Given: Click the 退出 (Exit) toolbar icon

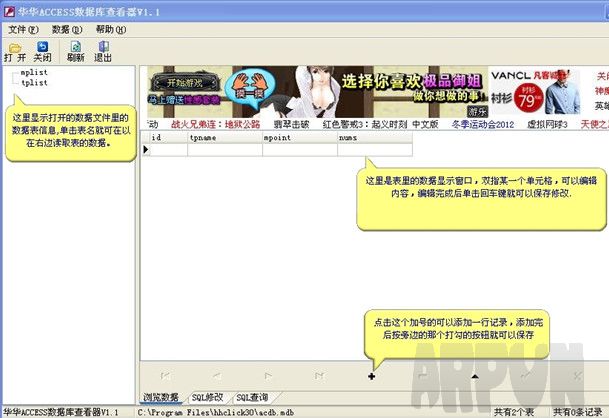Looking at the screenshot, I should pos(103,51).
